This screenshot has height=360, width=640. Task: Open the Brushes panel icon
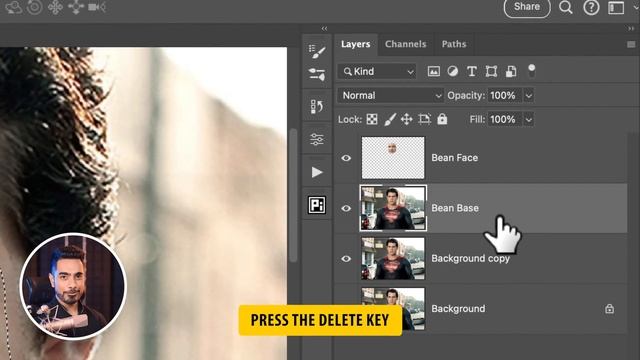[x=317, y=74]
